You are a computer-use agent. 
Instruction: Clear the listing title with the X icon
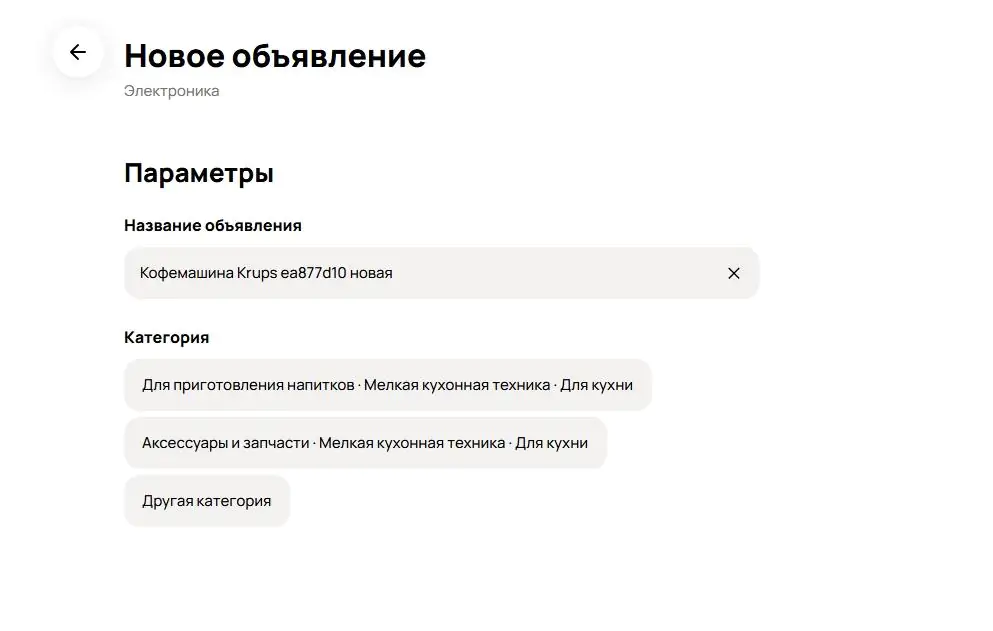click(734, 273)
